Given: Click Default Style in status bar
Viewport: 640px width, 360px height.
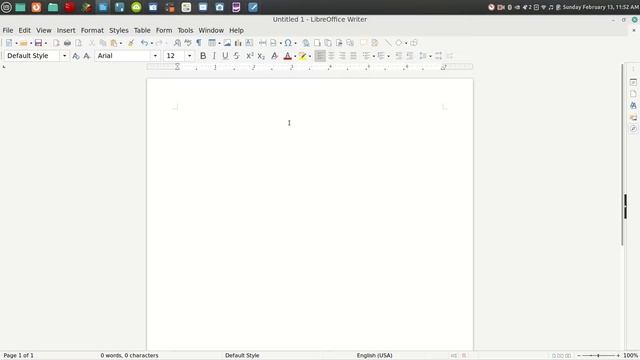Looking at the screenshot, I should point(242,356).
